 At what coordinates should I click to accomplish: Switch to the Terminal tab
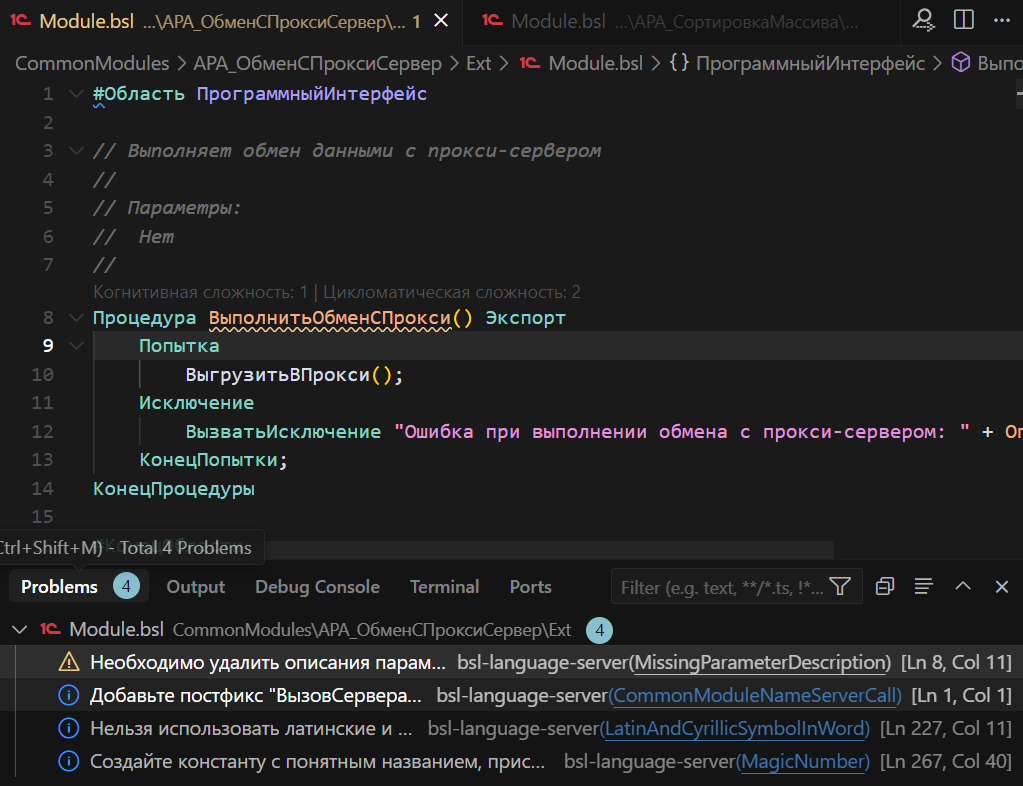pos(443,587)
